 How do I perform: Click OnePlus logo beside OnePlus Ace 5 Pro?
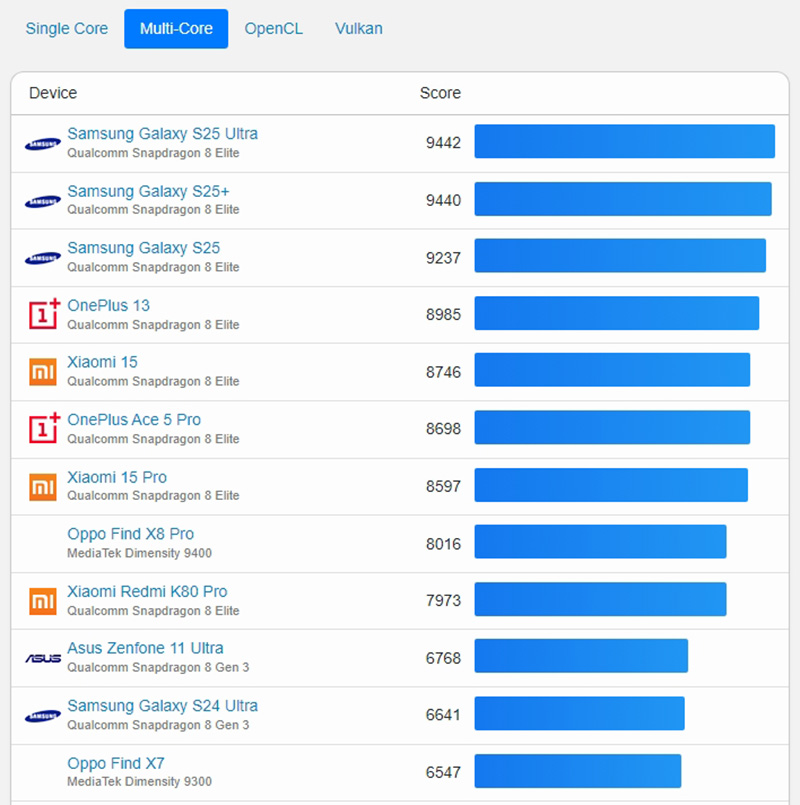point(44,429)
